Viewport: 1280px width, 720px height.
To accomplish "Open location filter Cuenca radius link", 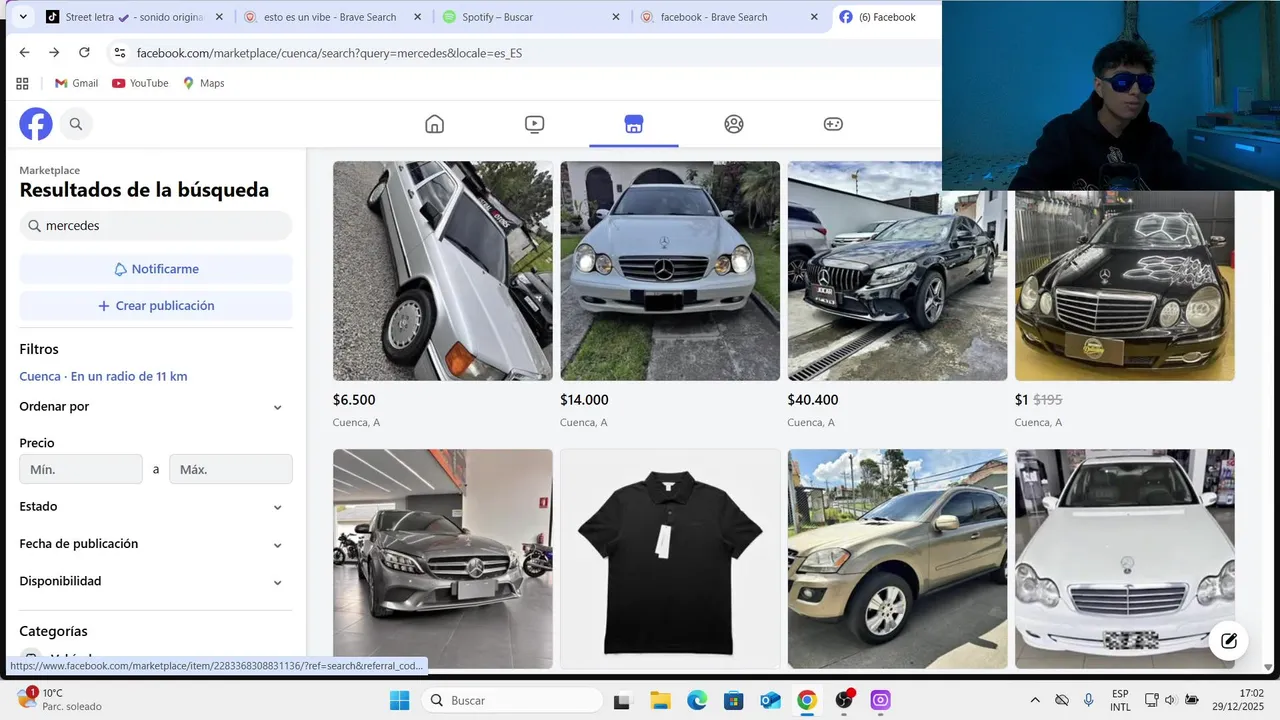I will pos(103,376).
